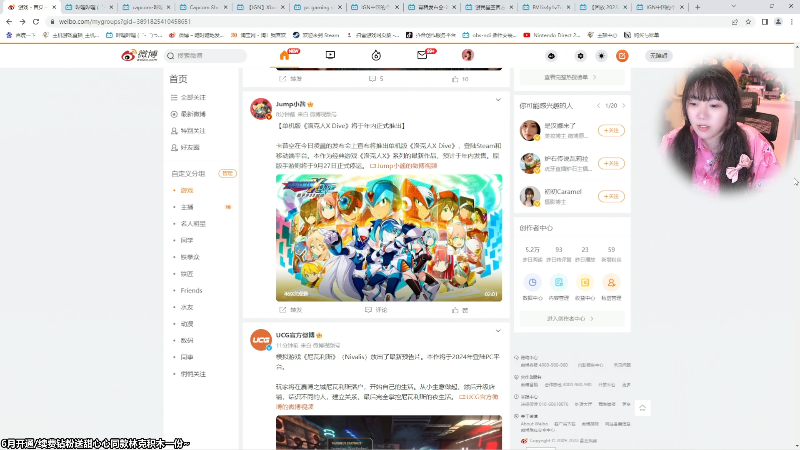Image resolution: width=800 pixels, height=450 pixels.
Task: Go to previous page of suggested people
Action: (598, 106)
